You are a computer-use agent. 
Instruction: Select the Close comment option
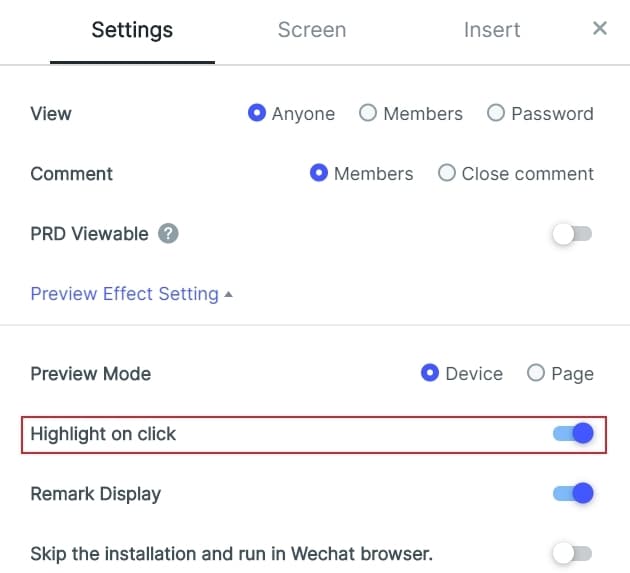(x=447, y=174)
